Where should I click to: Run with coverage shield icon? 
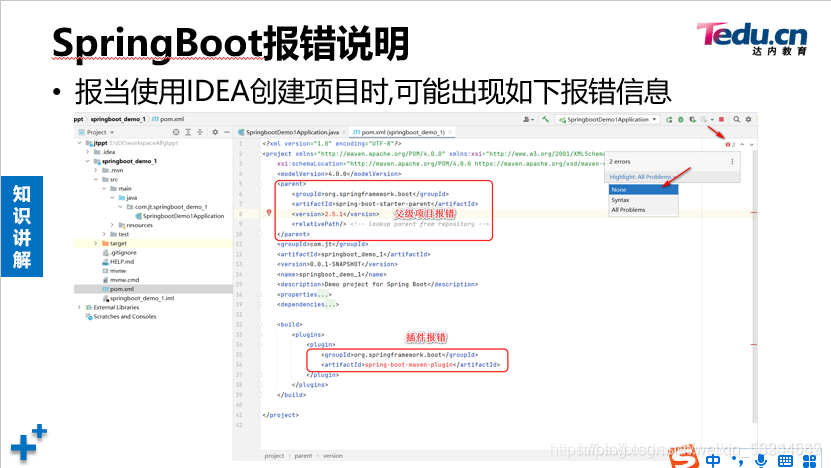point(692,120)
